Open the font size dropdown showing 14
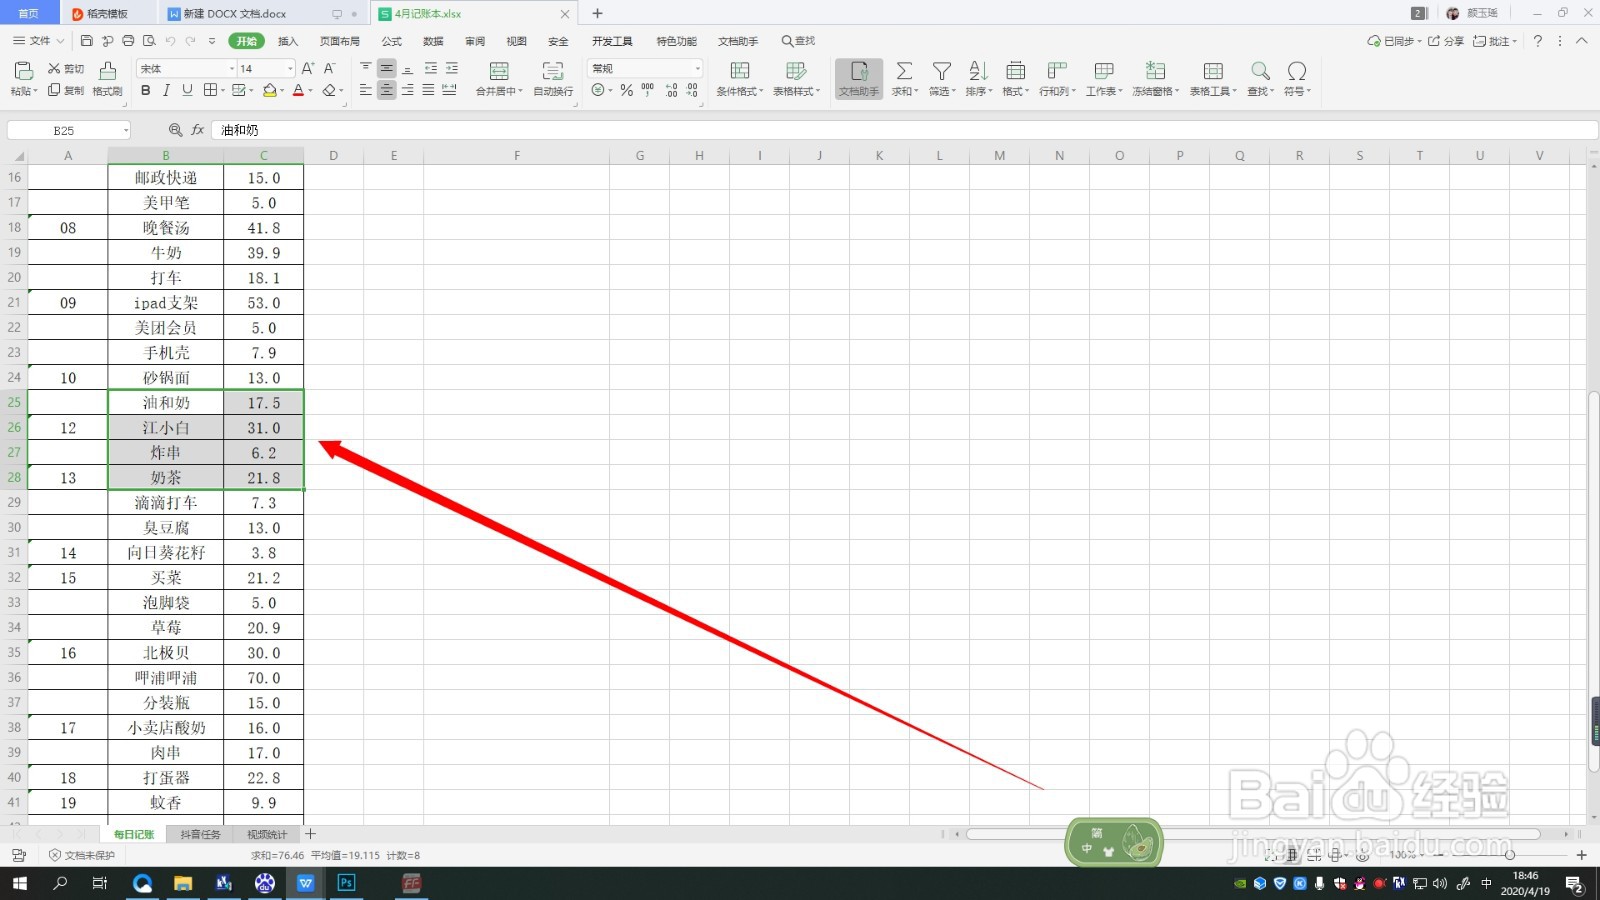Viewport: 1600px width, 900px height. pyautogui.click(x=290, y=69)
